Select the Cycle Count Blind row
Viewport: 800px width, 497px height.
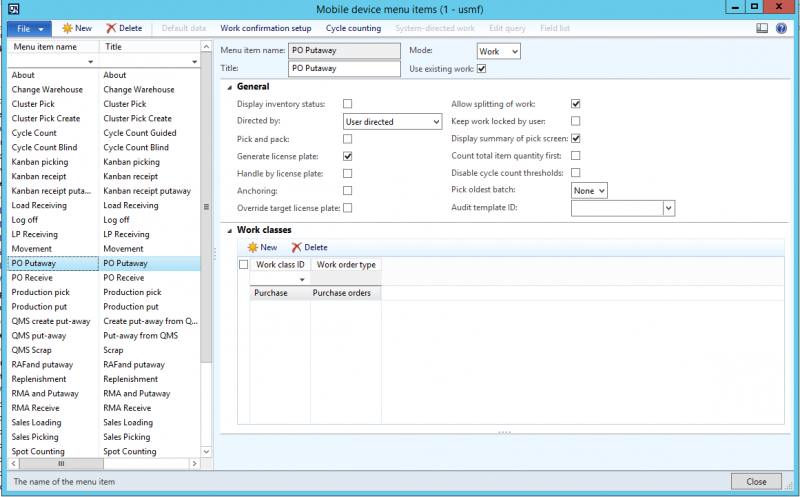tap(104, 147)
